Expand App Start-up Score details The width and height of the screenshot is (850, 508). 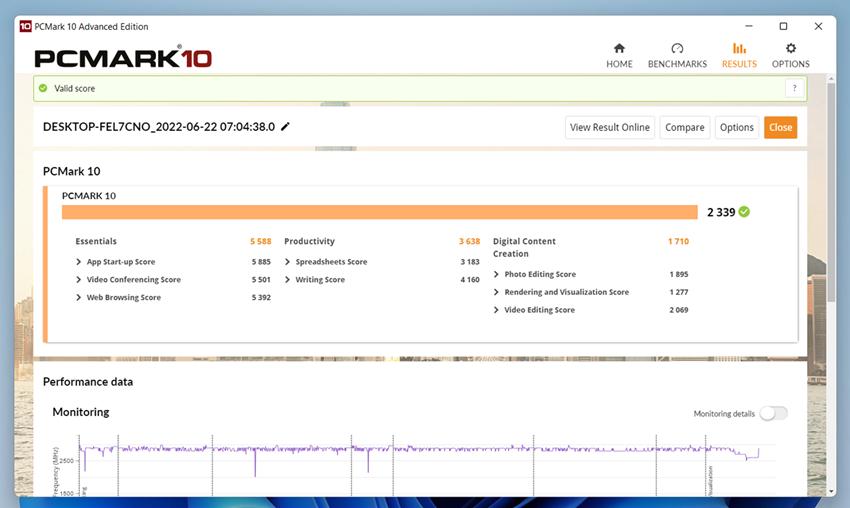pos(79,262)
